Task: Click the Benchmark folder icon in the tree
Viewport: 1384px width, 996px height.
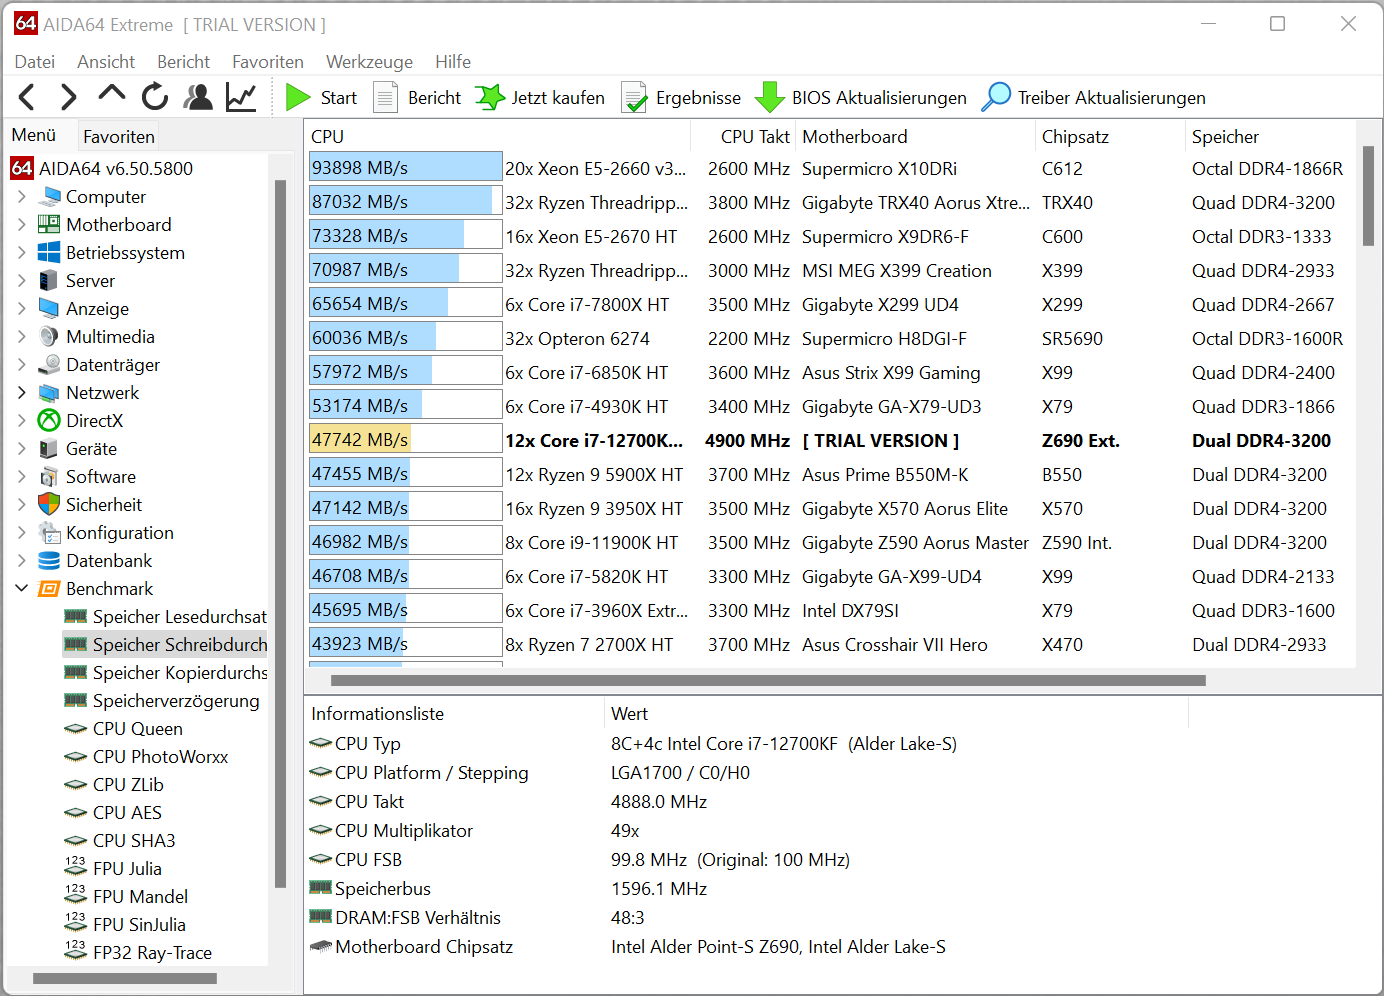Action: pyautogui.click(x=49, y=589)
